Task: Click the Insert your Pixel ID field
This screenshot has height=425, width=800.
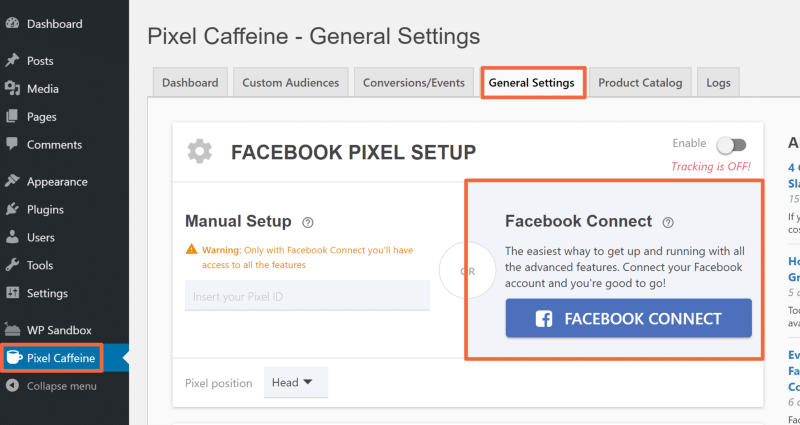Action: coord(307,295)
